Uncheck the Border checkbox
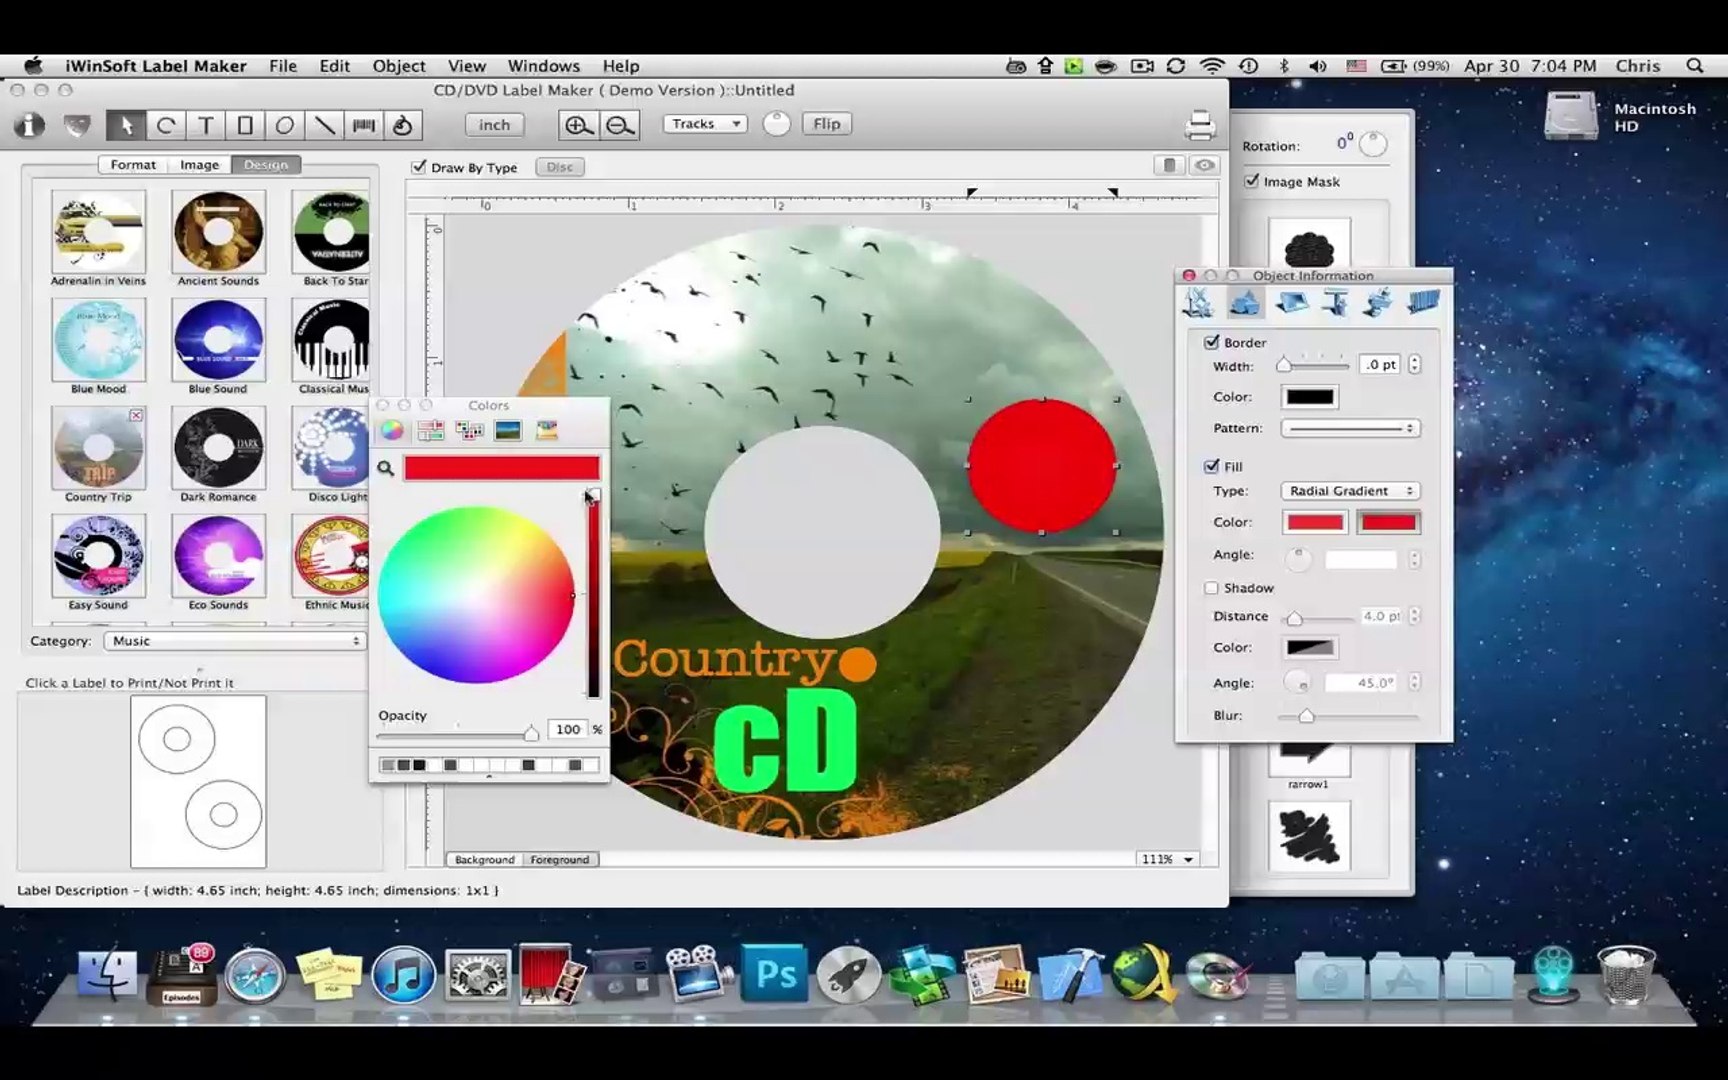The width and height of the screenshot is (1728, 1080). coord(1211,342)
